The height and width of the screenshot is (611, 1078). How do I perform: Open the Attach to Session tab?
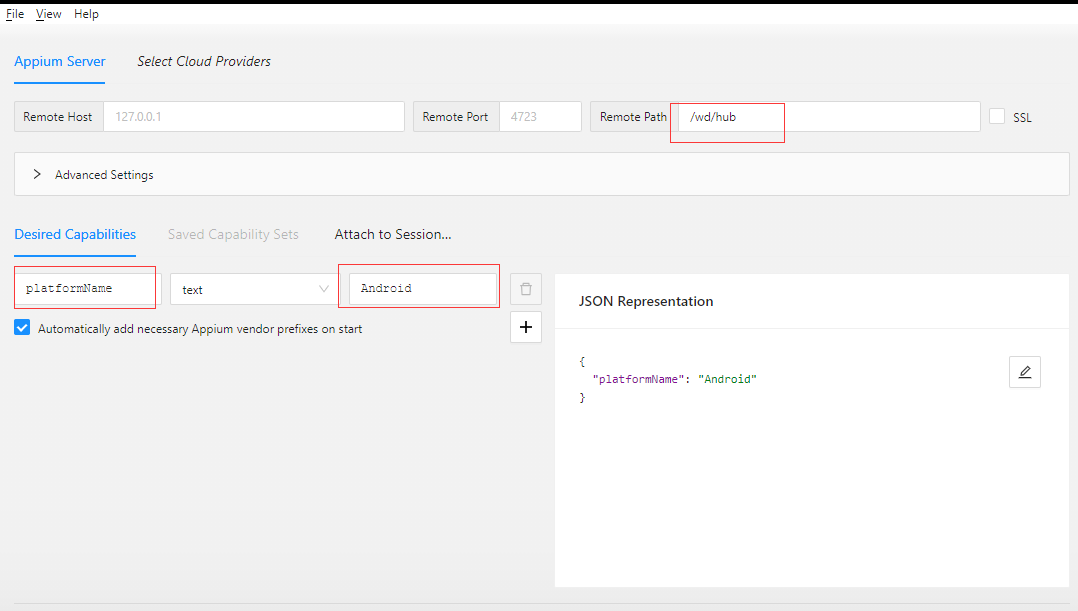coord(393,234)
